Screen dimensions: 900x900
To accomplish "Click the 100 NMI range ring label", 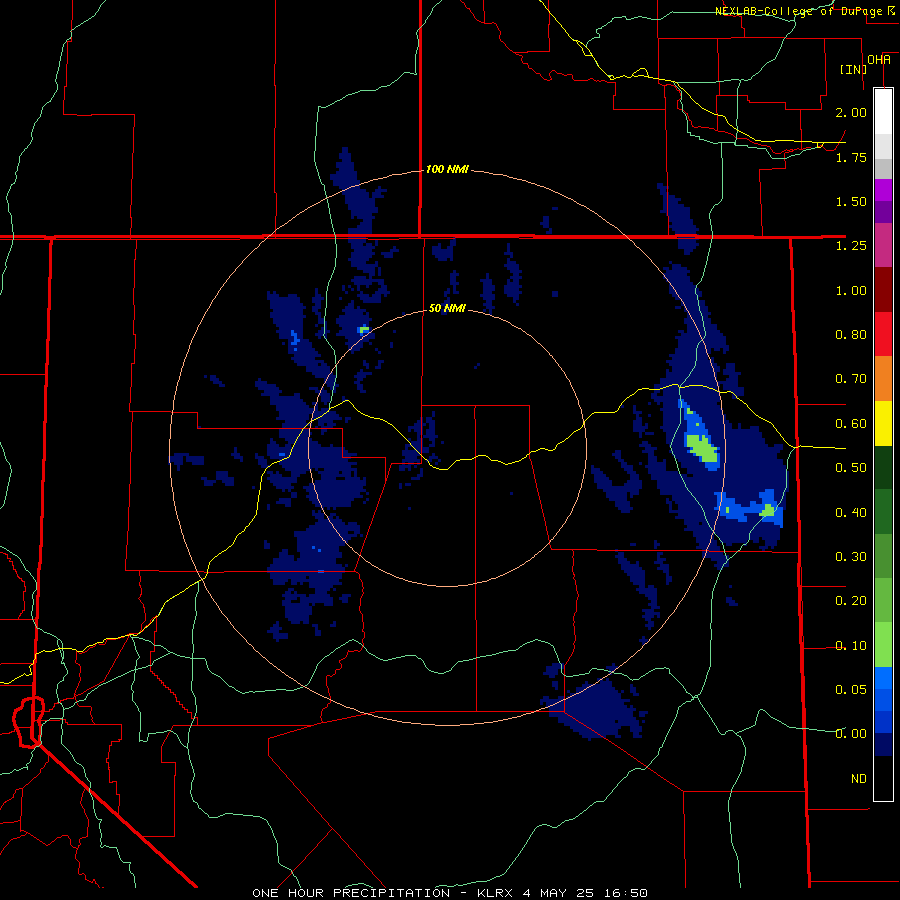I will (447, 169).
